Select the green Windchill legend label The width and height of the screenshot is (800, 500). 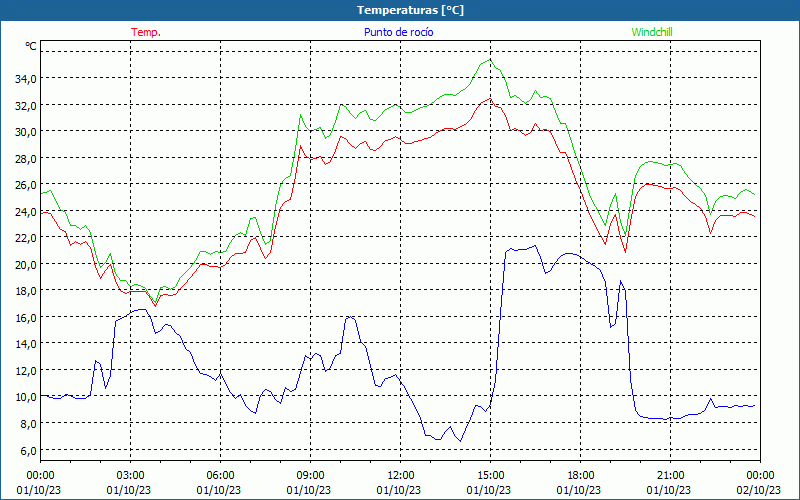(652, 32)
